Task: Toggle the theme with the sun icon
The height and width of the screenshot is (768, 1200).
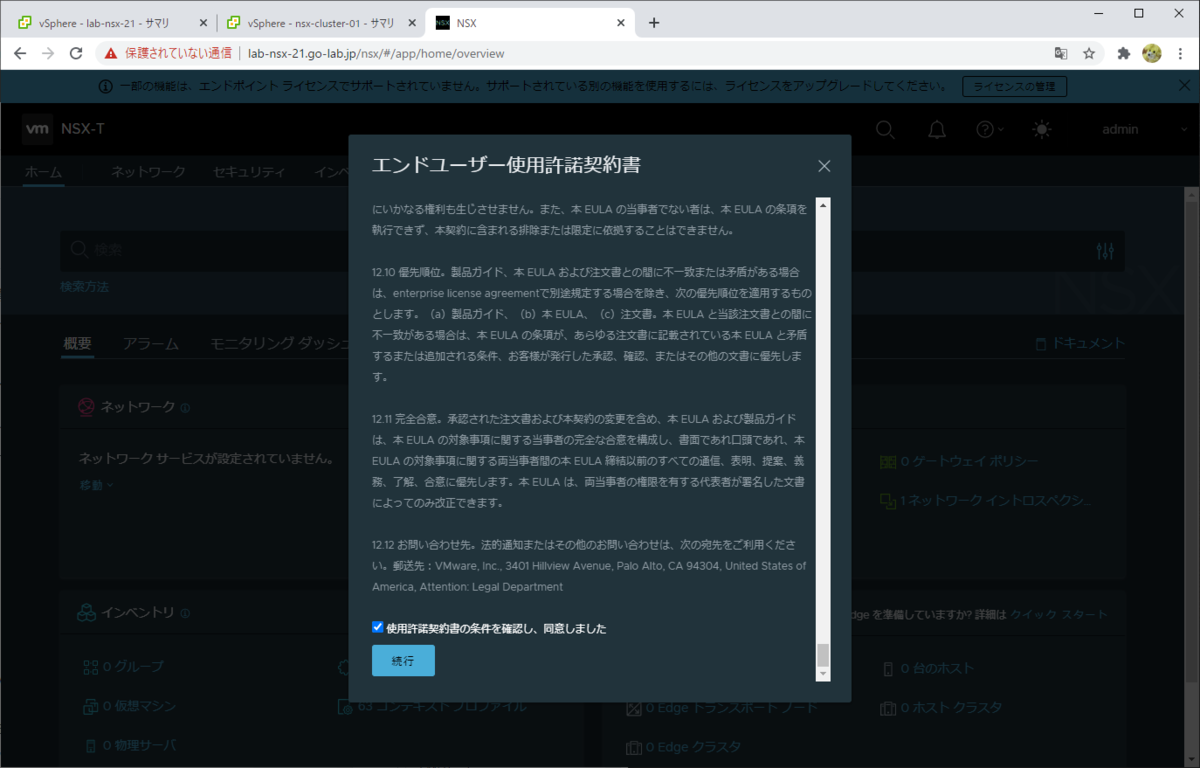Action: pos(1041,129)
